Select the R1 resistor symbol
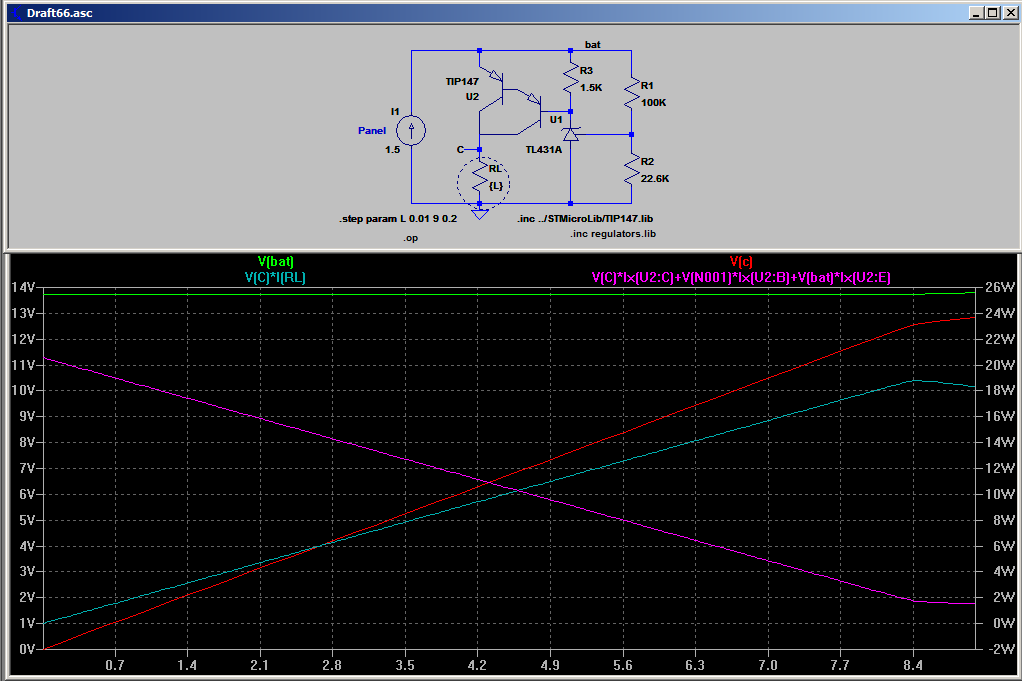Viewport: 1022px width, 681px height. point(632,94)
